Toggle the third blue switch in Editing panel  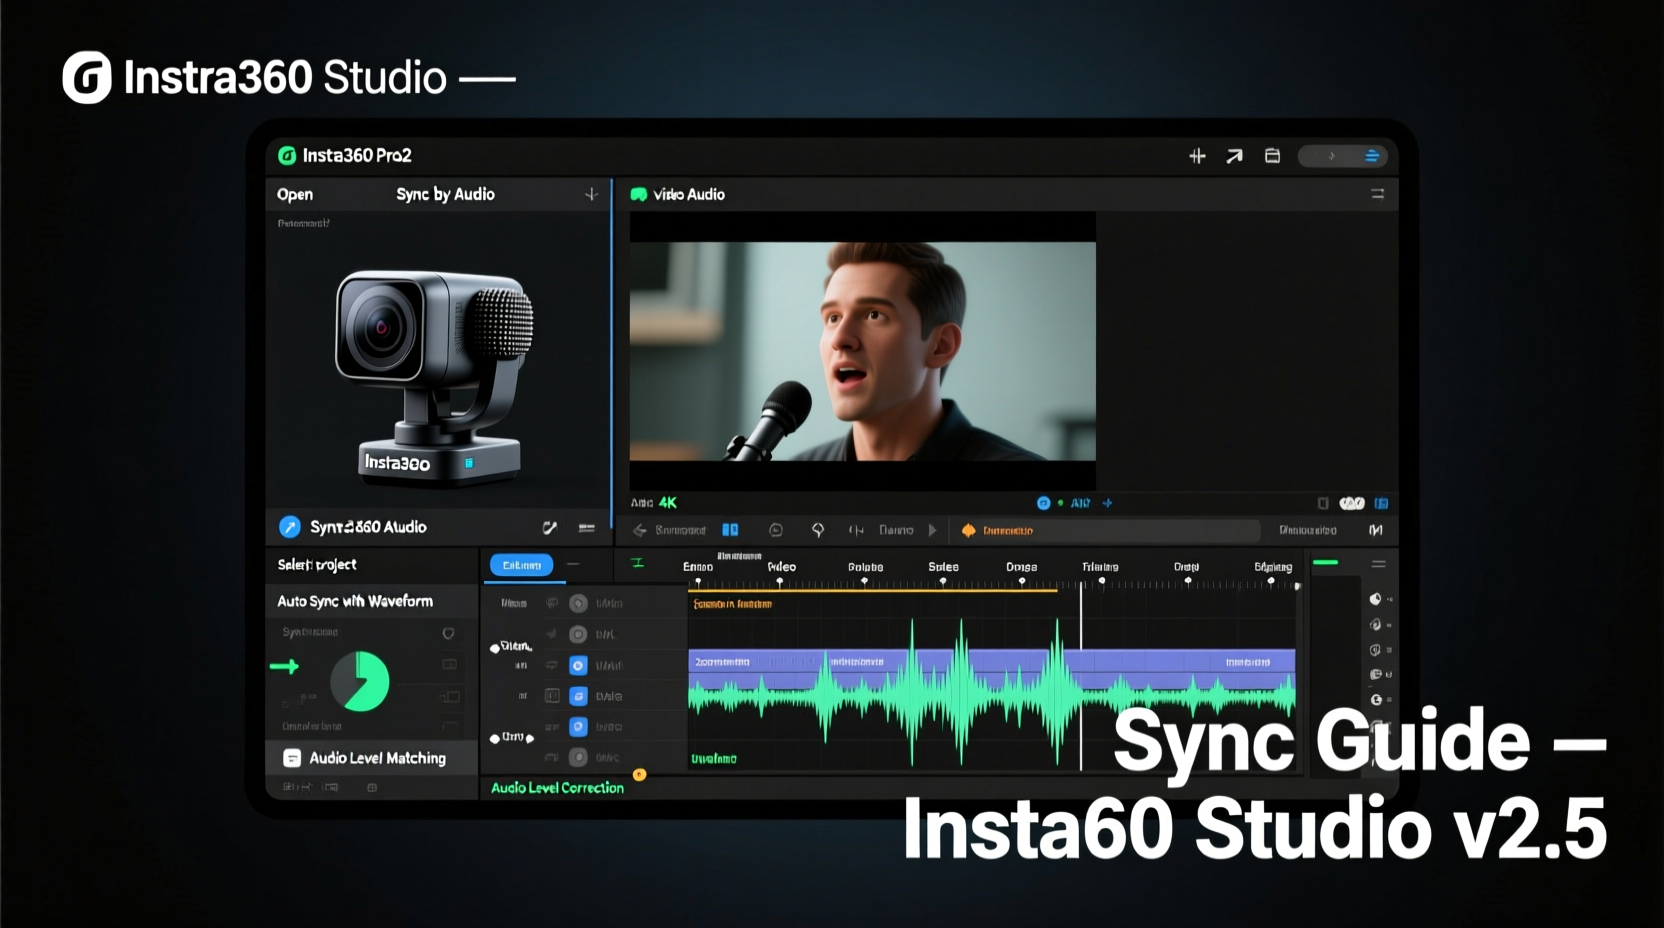click(578, 727)
